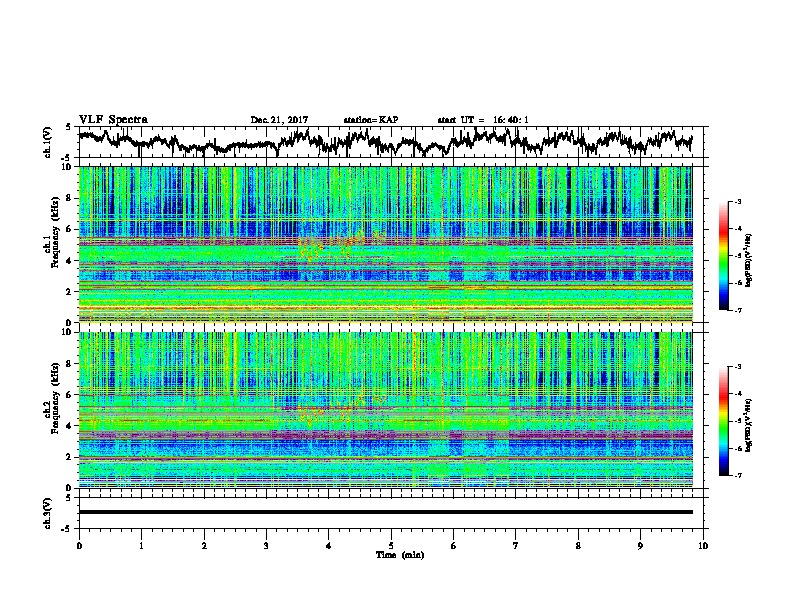Click the 'ch.1(V)' axis label at top
The image size is (792, 612).
click(48, 142)
